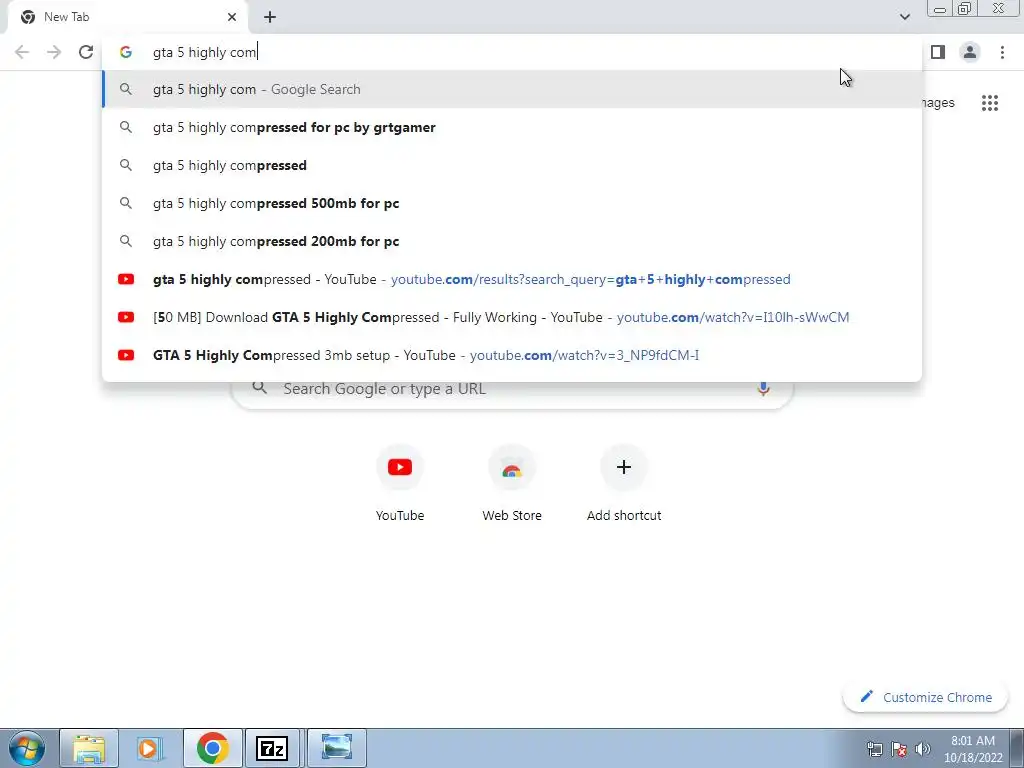Open the Action Center flag icon
The height and width of the screenshot is (768, 1024).
click(x=899, y=749)
